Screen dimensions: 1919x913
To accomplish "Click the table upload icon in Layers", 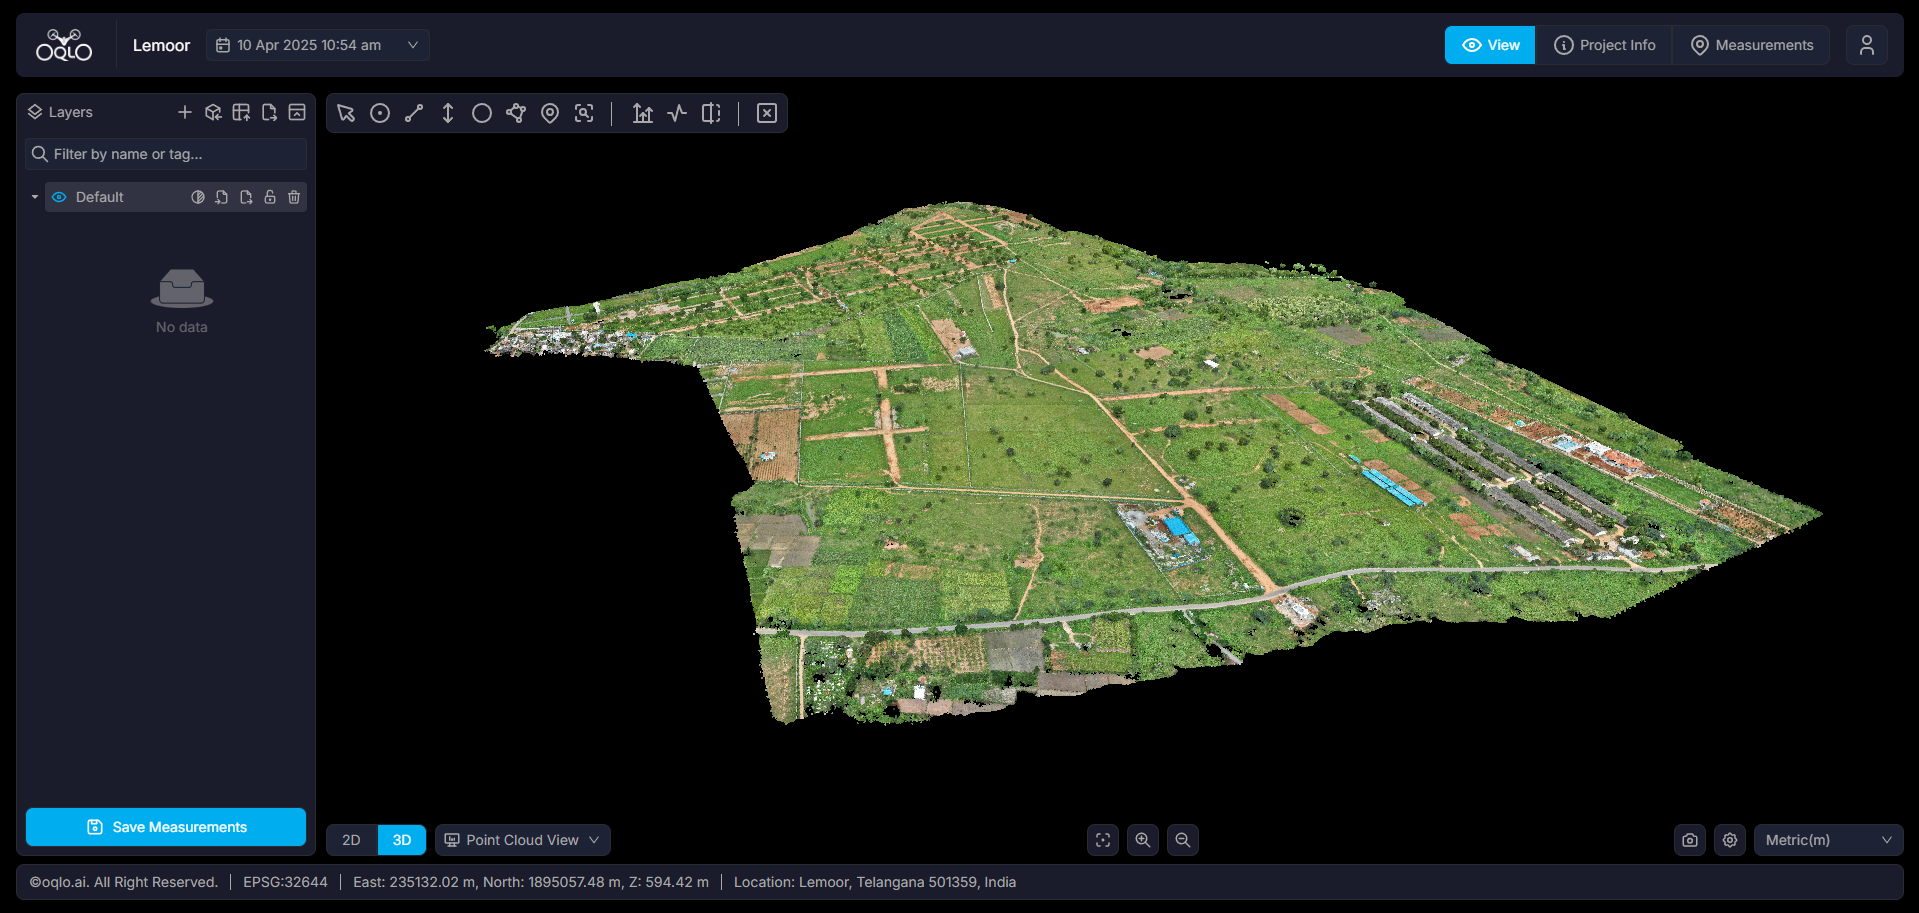I will 241,112.
